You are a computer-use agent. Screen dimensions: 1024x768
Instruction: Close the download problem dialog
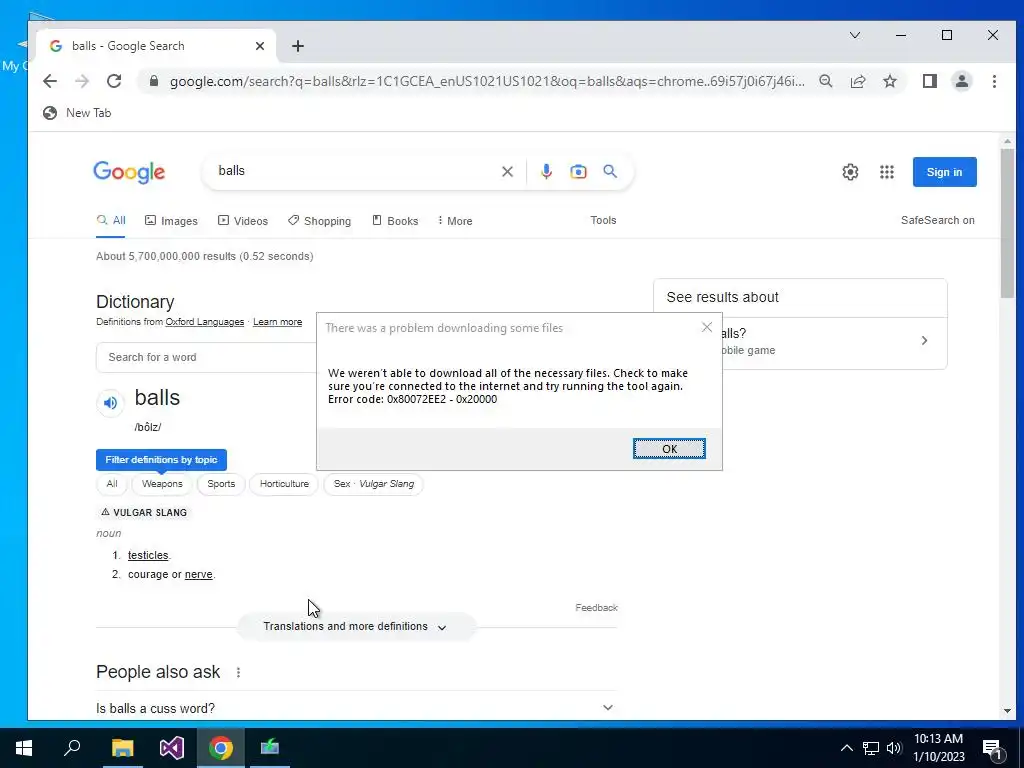(707, 327)
